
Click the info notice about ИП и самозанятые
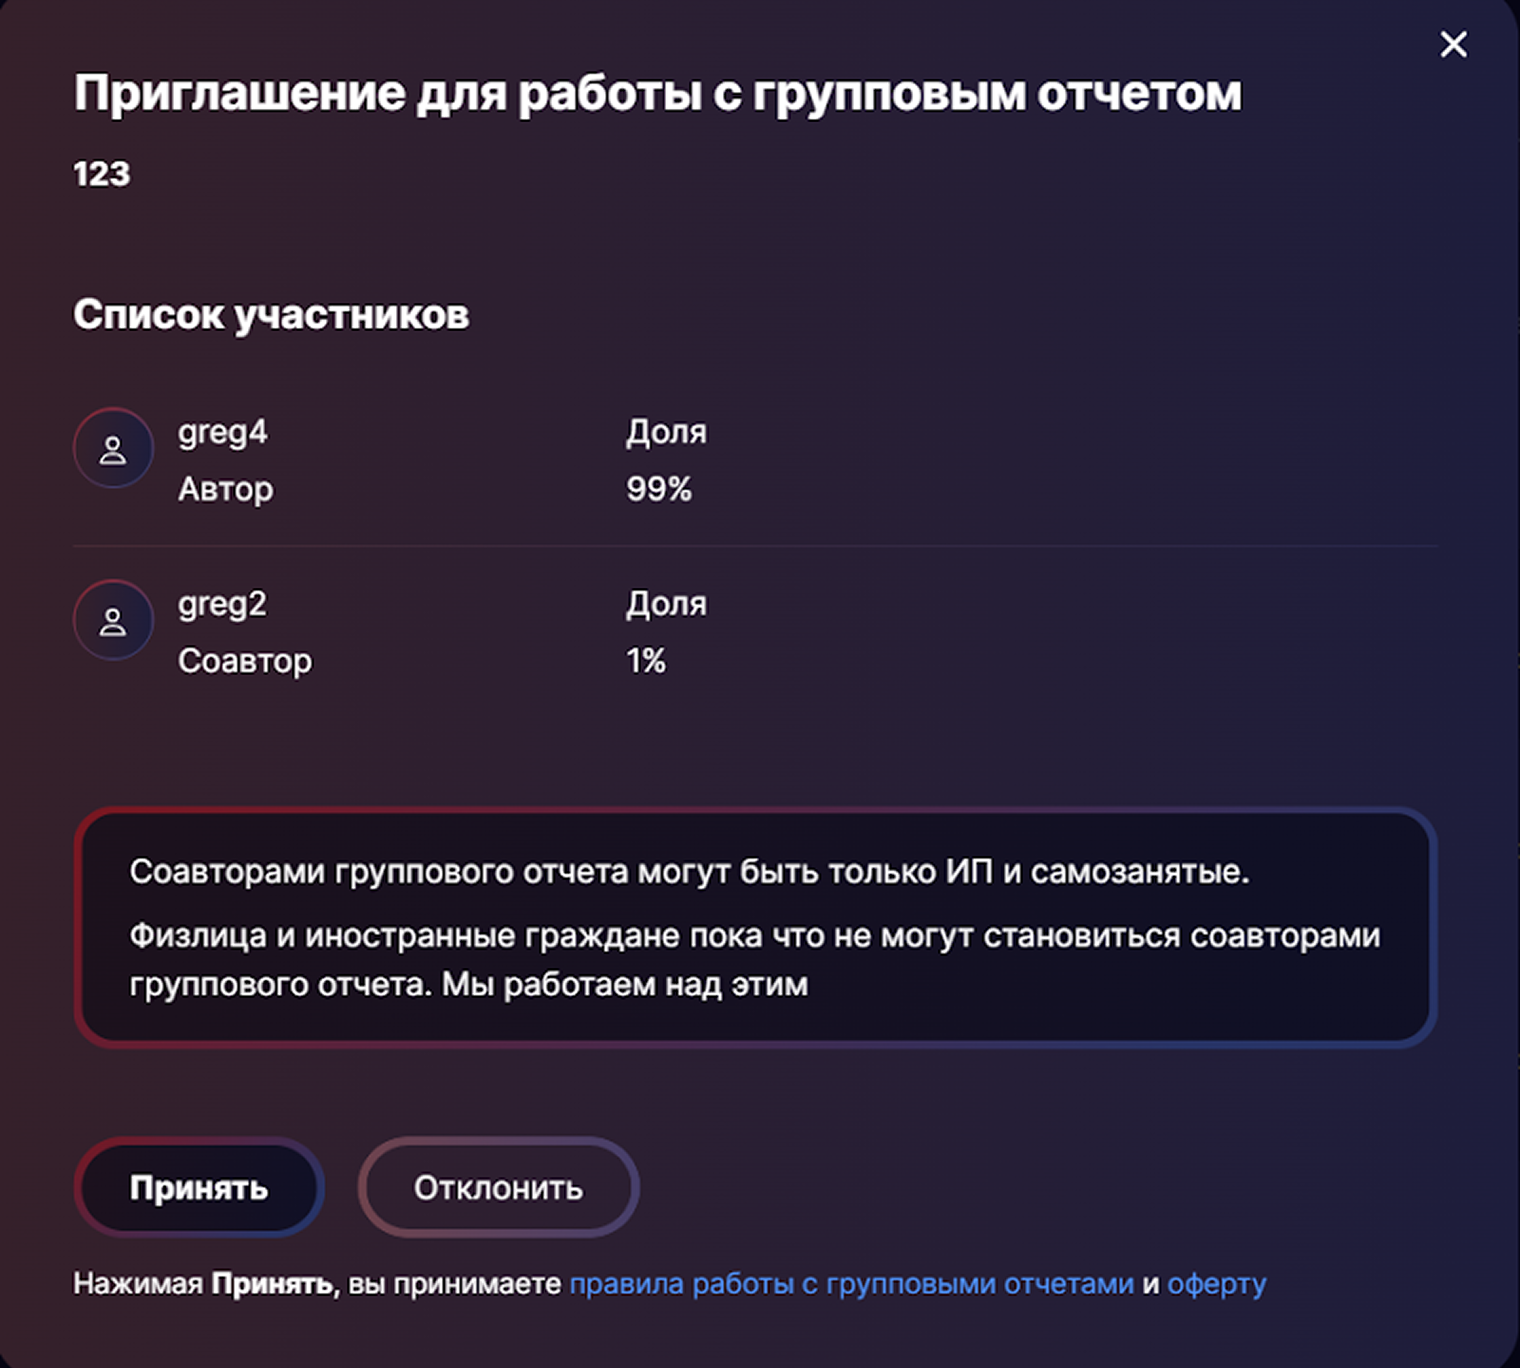[x=755, y=927]
